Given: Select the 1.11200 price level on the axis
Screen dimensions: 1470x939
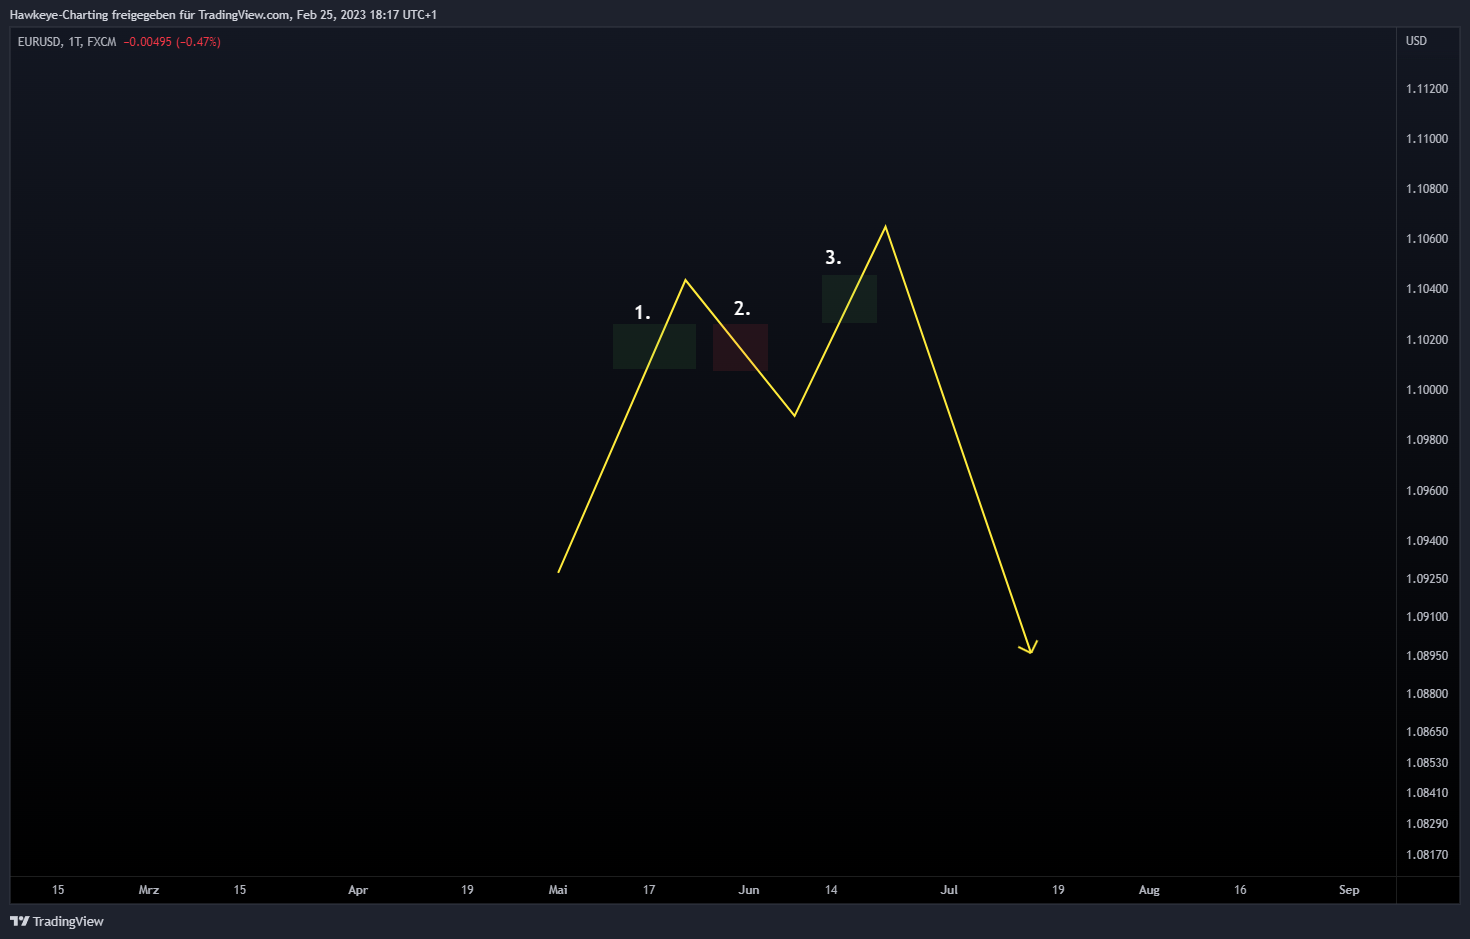Looking at the screenshot, I should pyautogui.click(x=1427, y=89).
